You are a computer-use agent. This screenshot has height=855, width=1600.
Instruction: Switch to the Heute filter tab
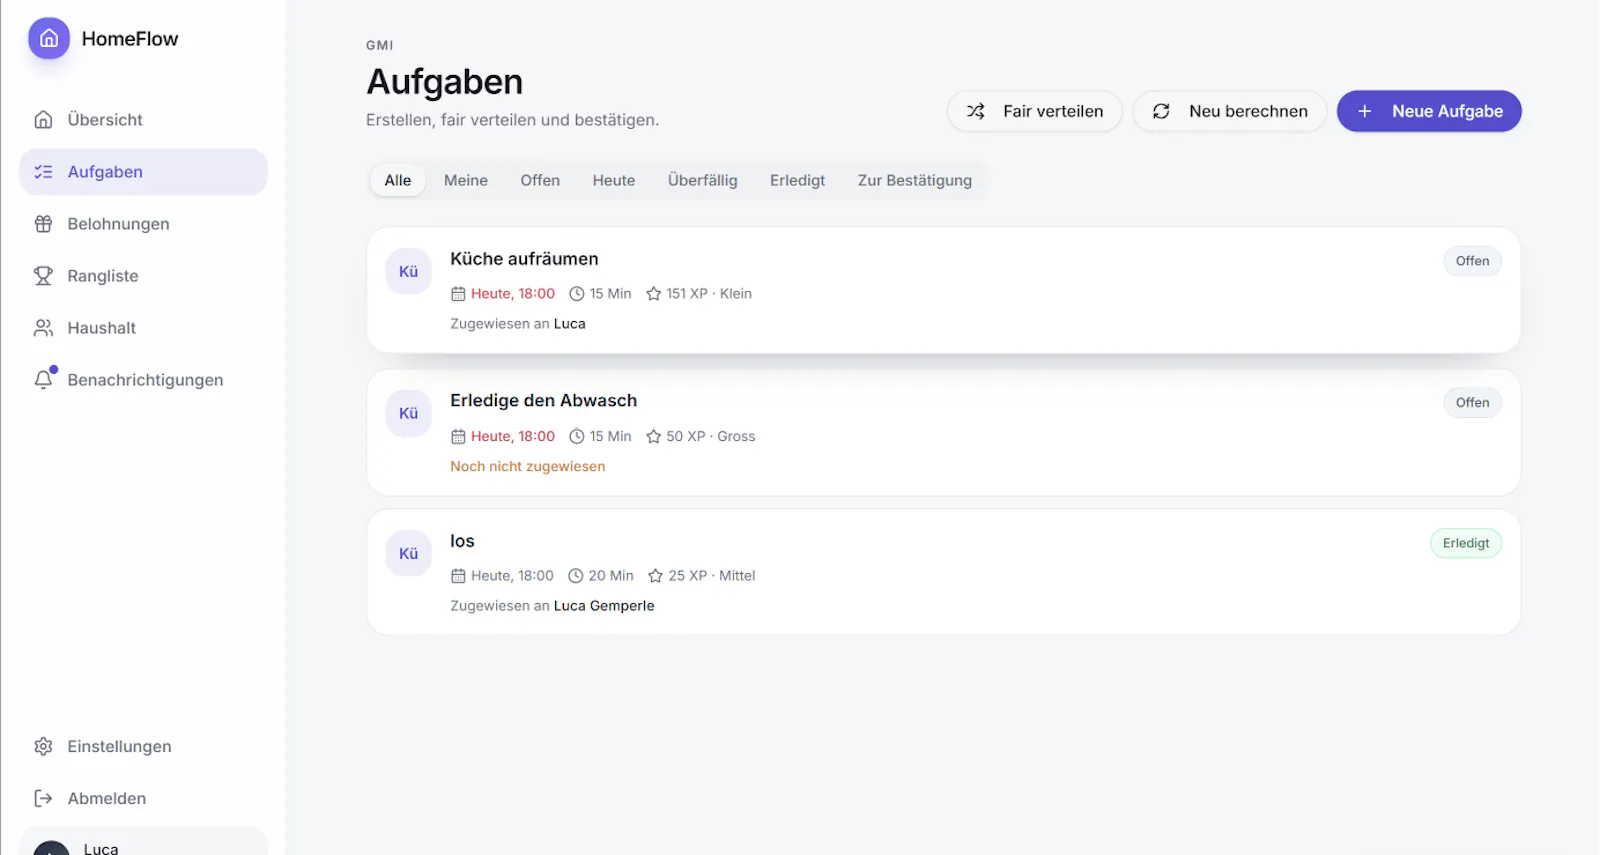614,180
